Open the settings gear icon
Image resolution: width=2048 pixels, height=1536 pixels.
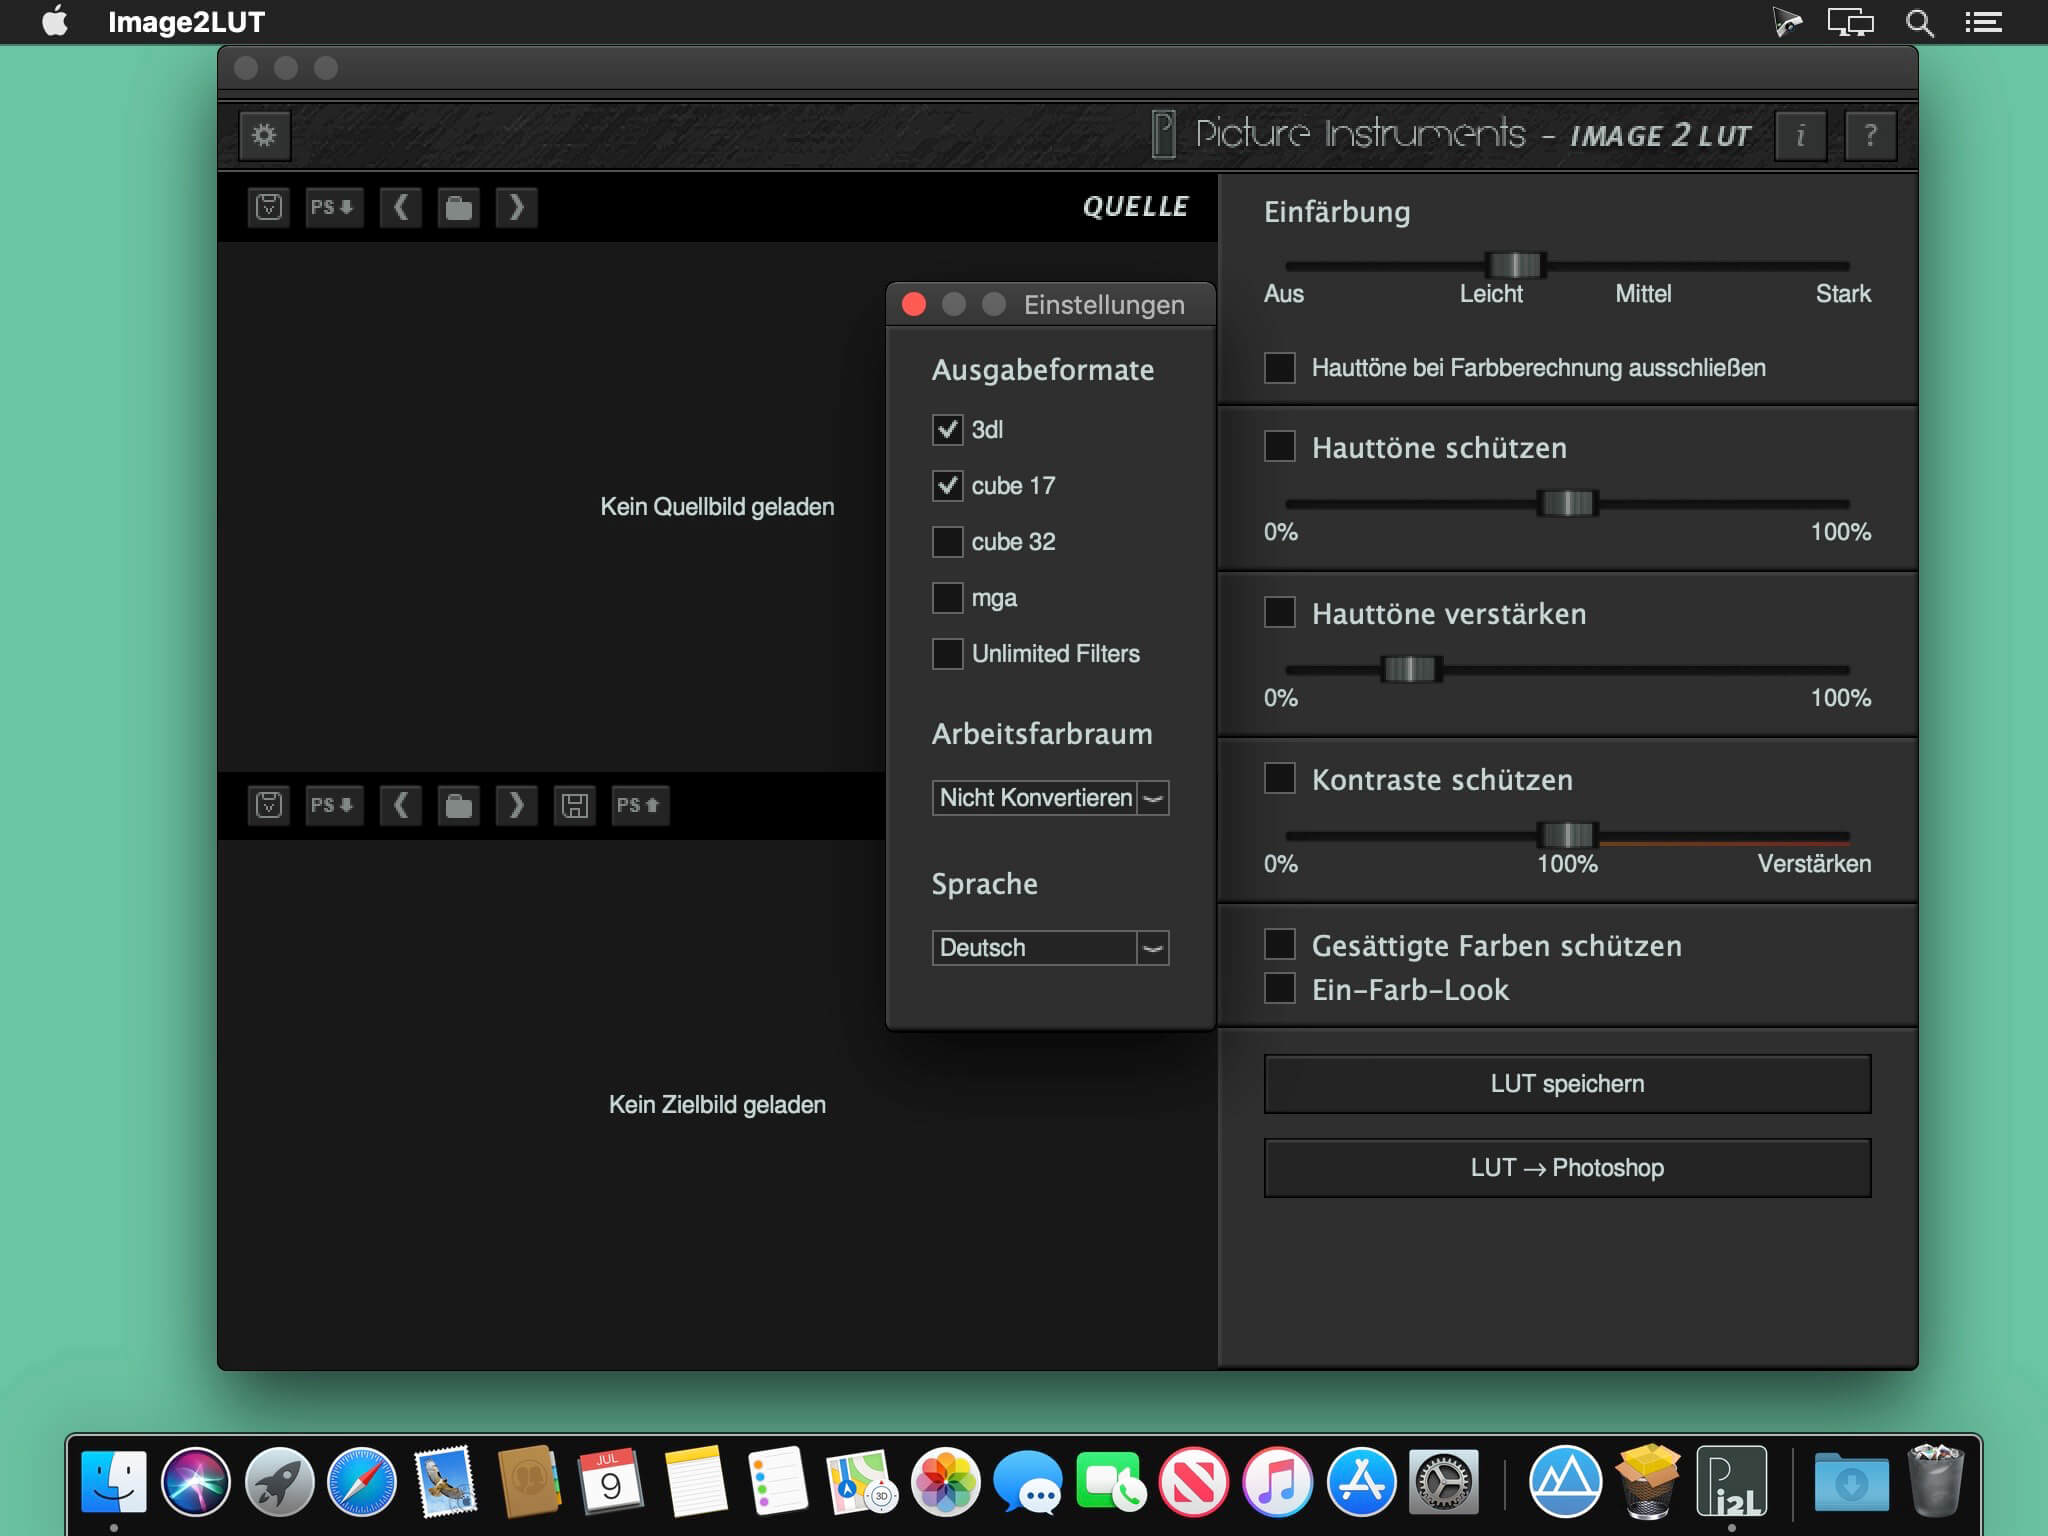[264, 135]
